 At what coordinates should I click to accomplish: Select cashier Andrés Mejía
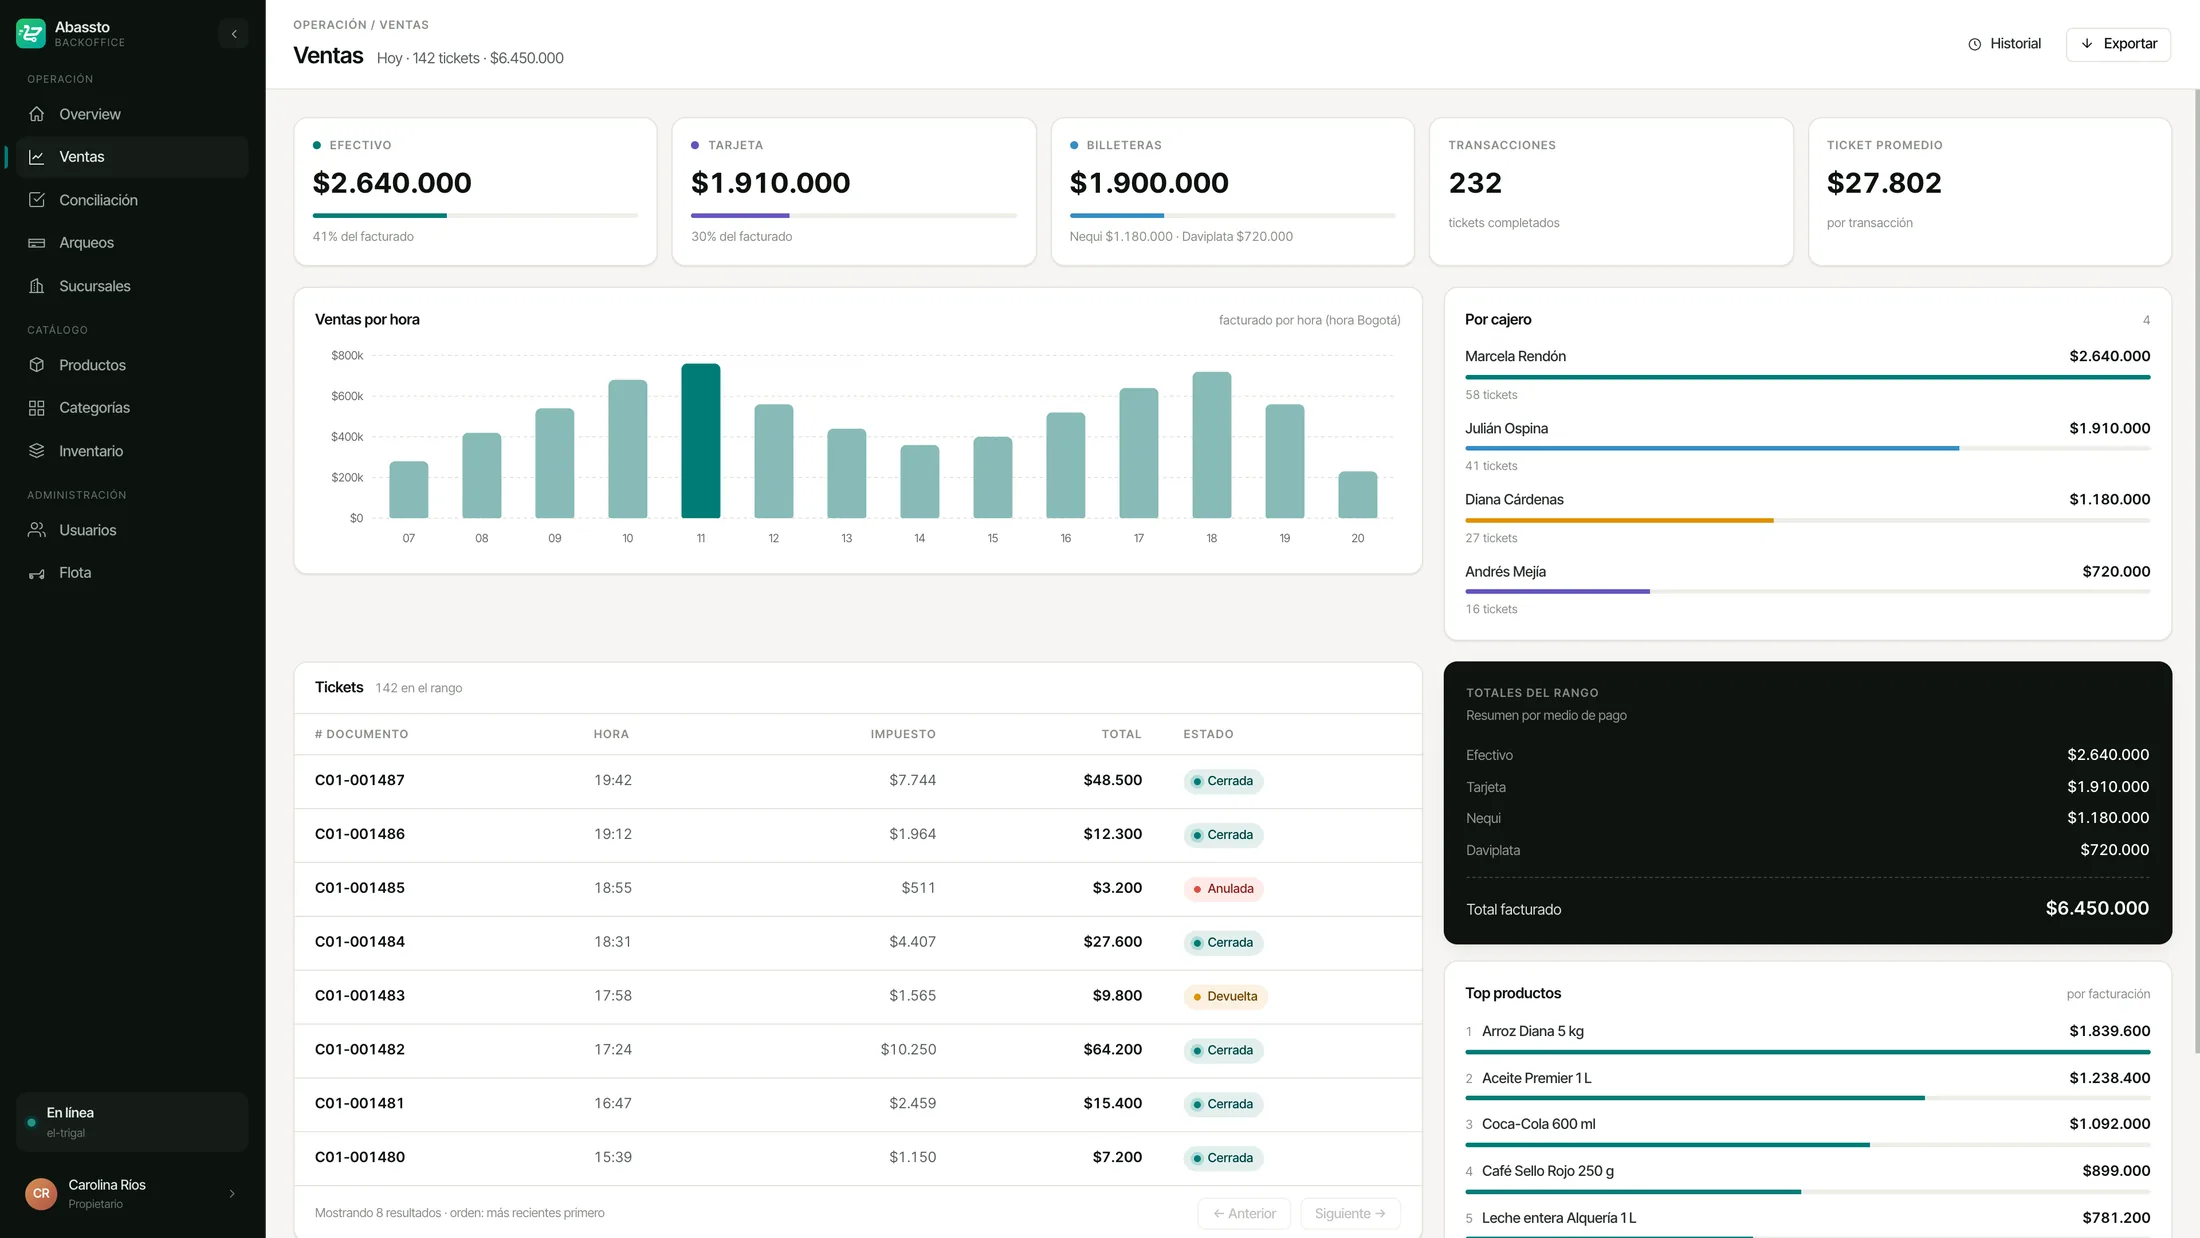click(1807, 589)
